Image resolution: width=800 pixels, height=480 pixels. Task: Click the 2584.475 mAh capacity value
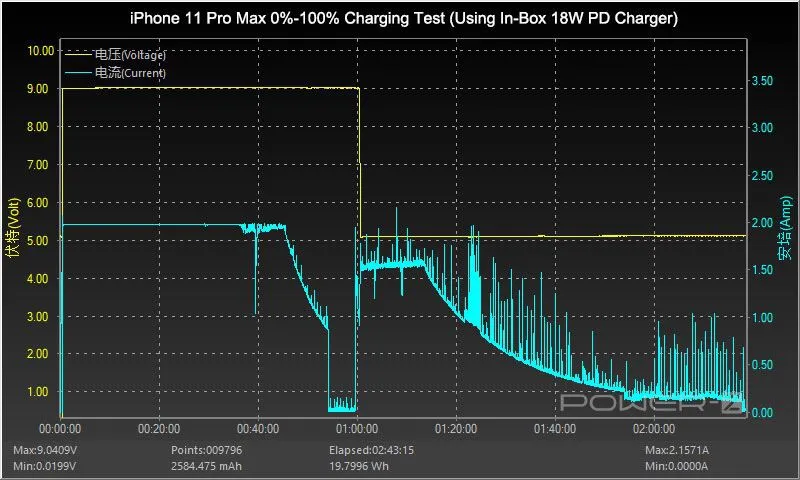[206, 466]
